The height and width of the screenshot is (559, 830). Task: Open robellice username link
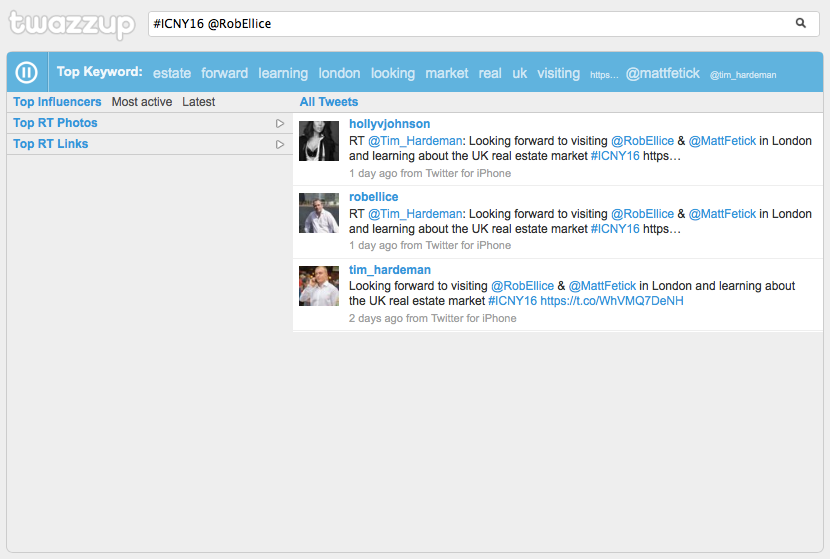[x=374, y=197]
